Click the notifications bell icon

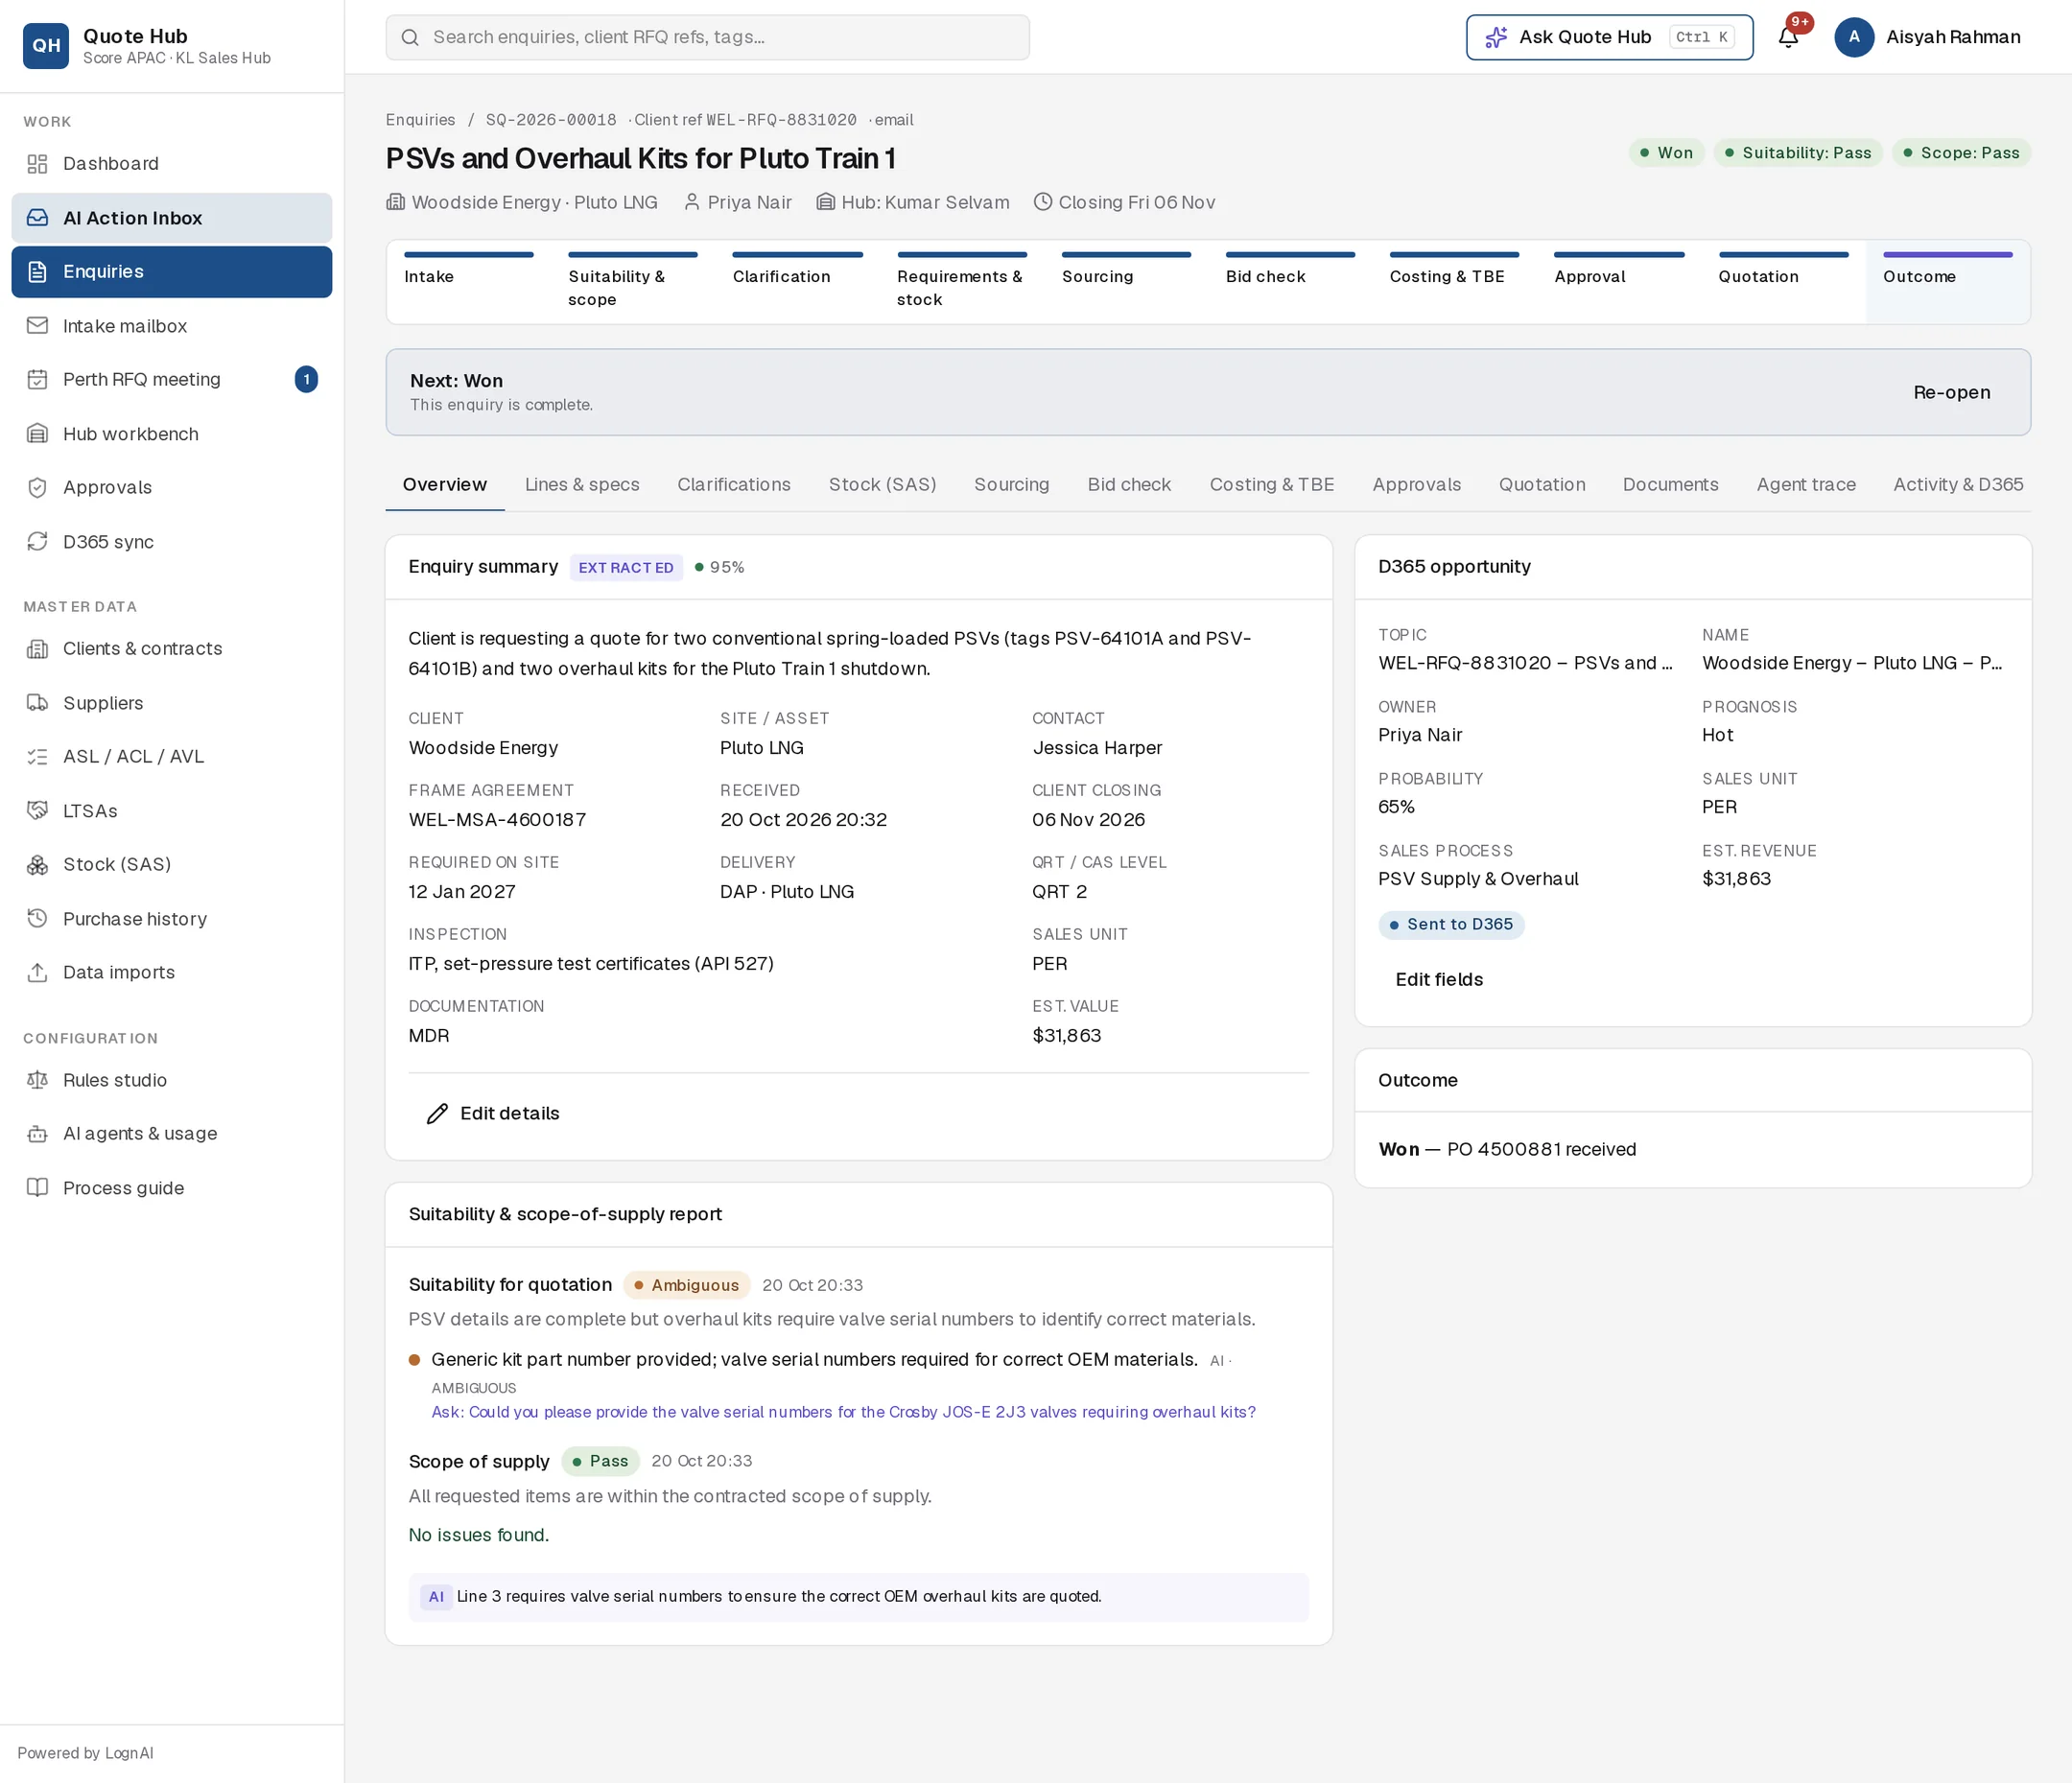pyautogui.click(x=1789, y=37)
